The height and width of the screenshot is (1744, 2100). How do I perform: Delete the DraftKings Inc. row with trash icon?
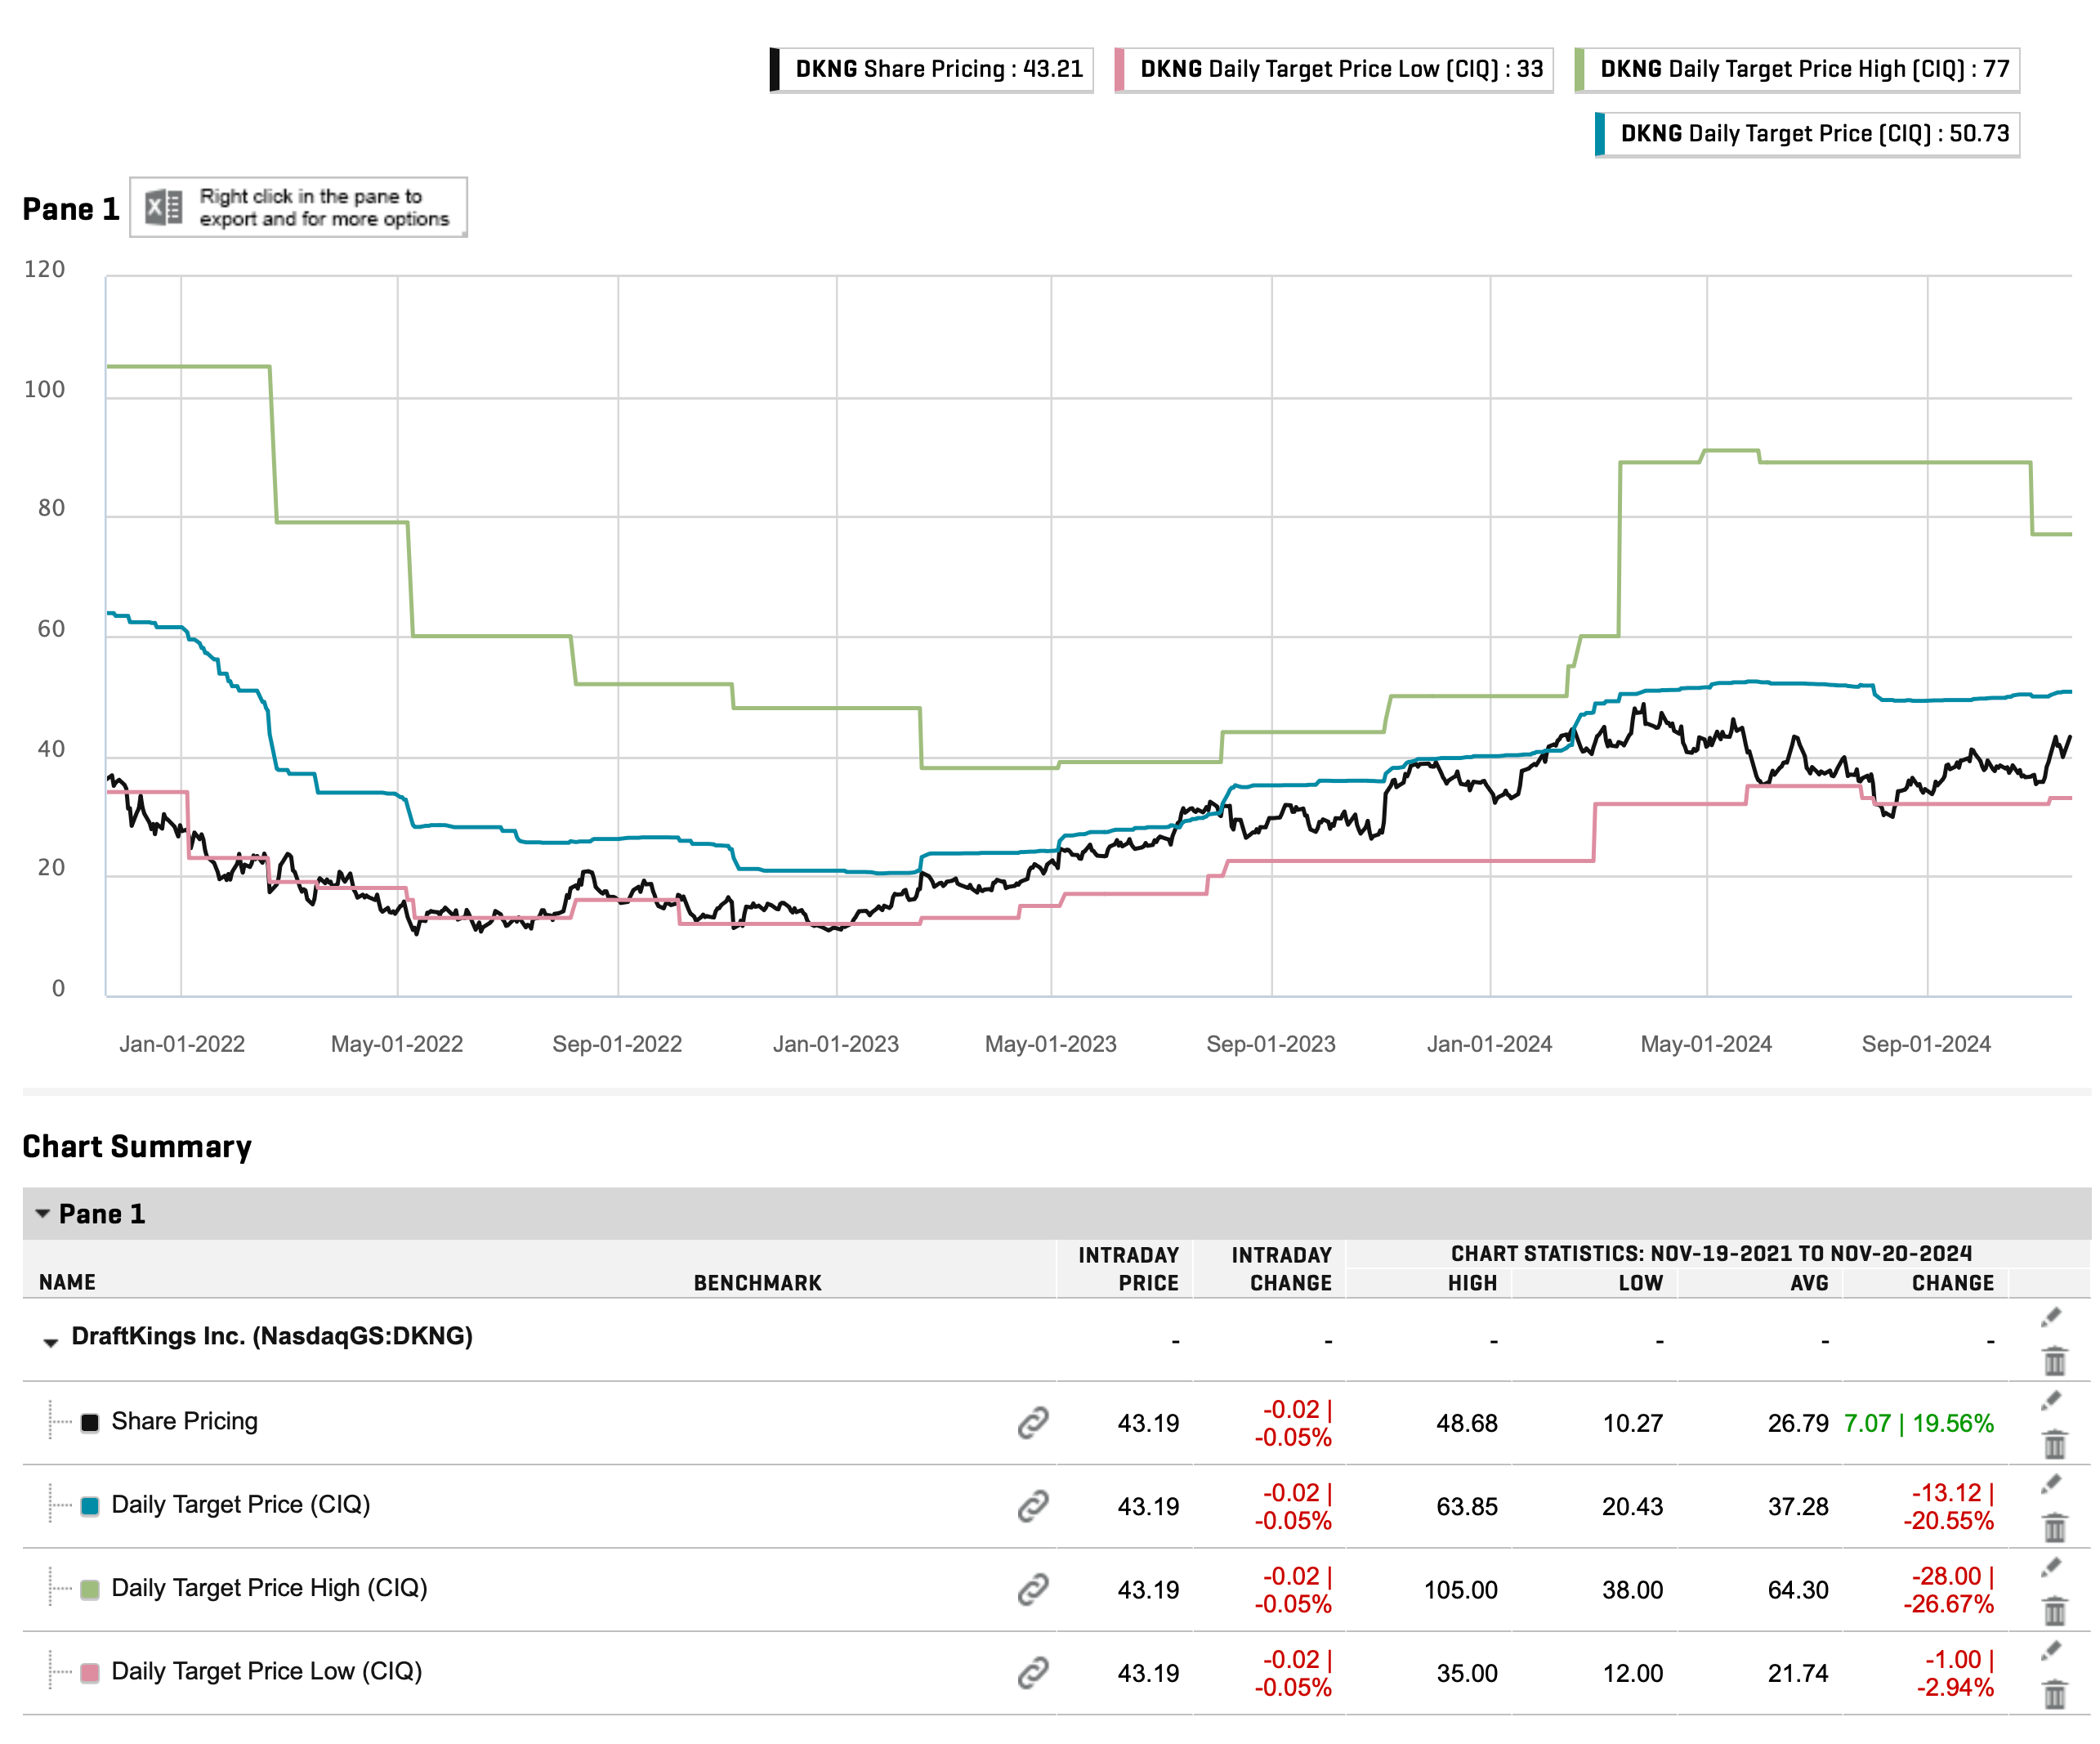tap(2054, 1360)
